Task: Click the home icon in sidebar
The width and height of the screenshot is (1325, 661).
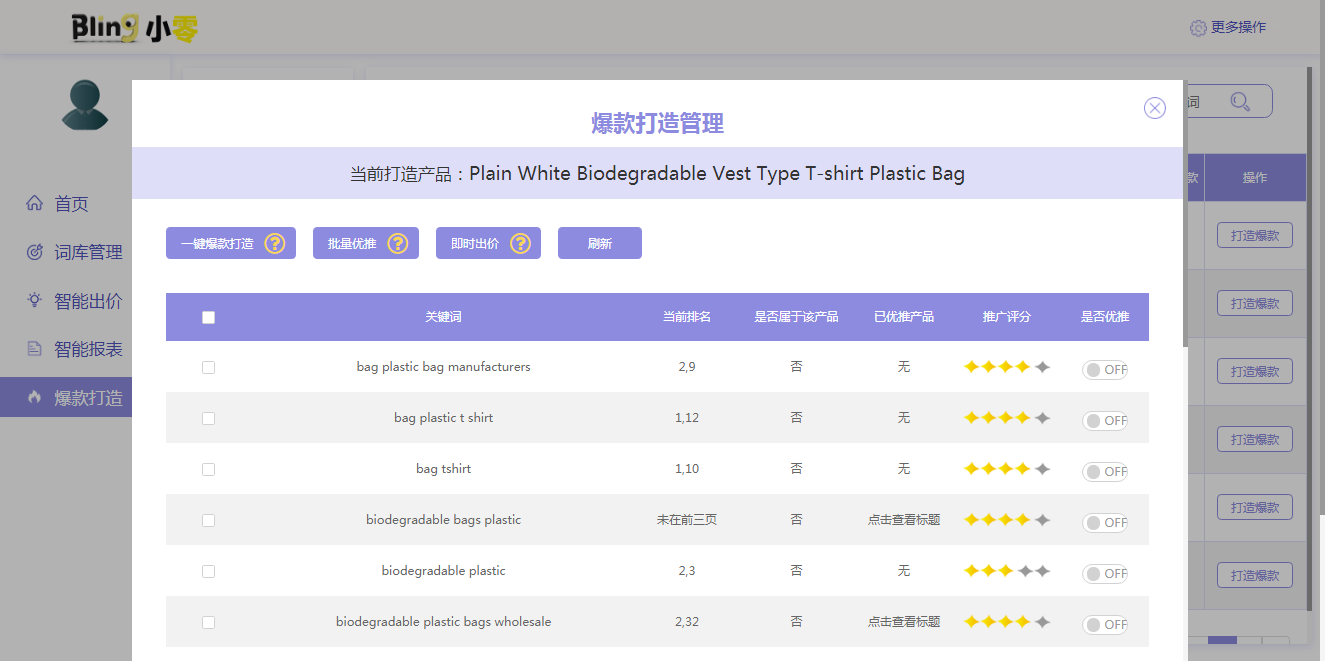Action: pos(34,203)
